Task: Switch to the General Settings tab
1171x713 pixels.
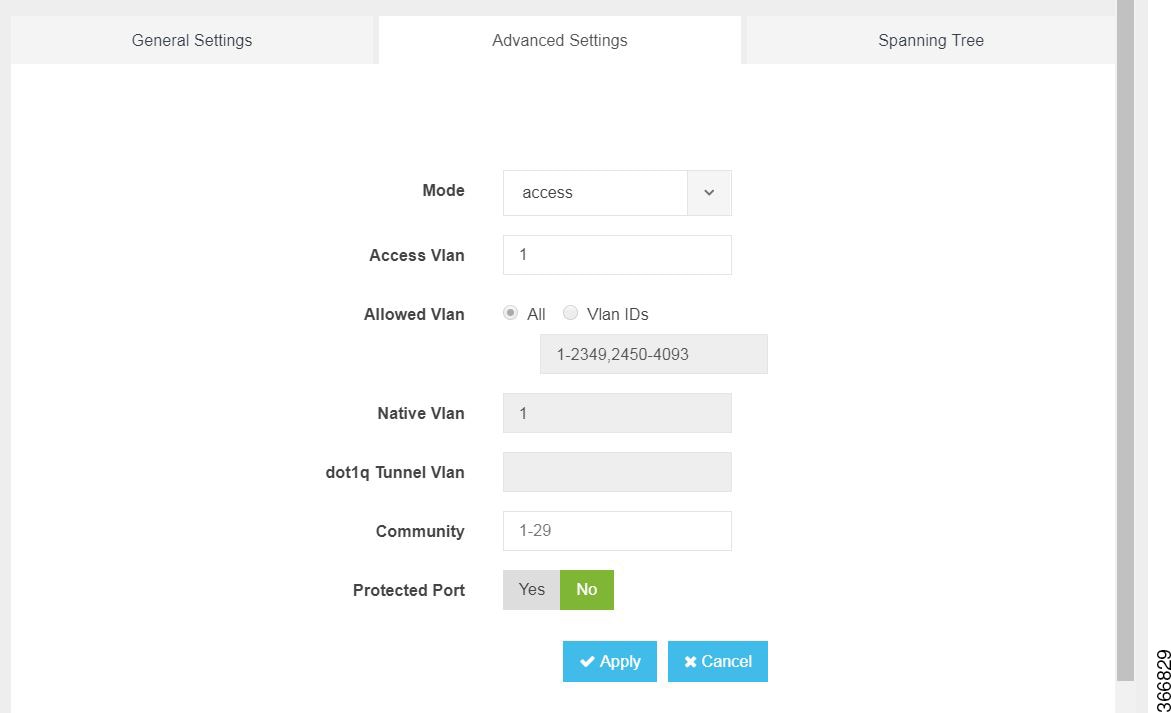Action: 192,40
